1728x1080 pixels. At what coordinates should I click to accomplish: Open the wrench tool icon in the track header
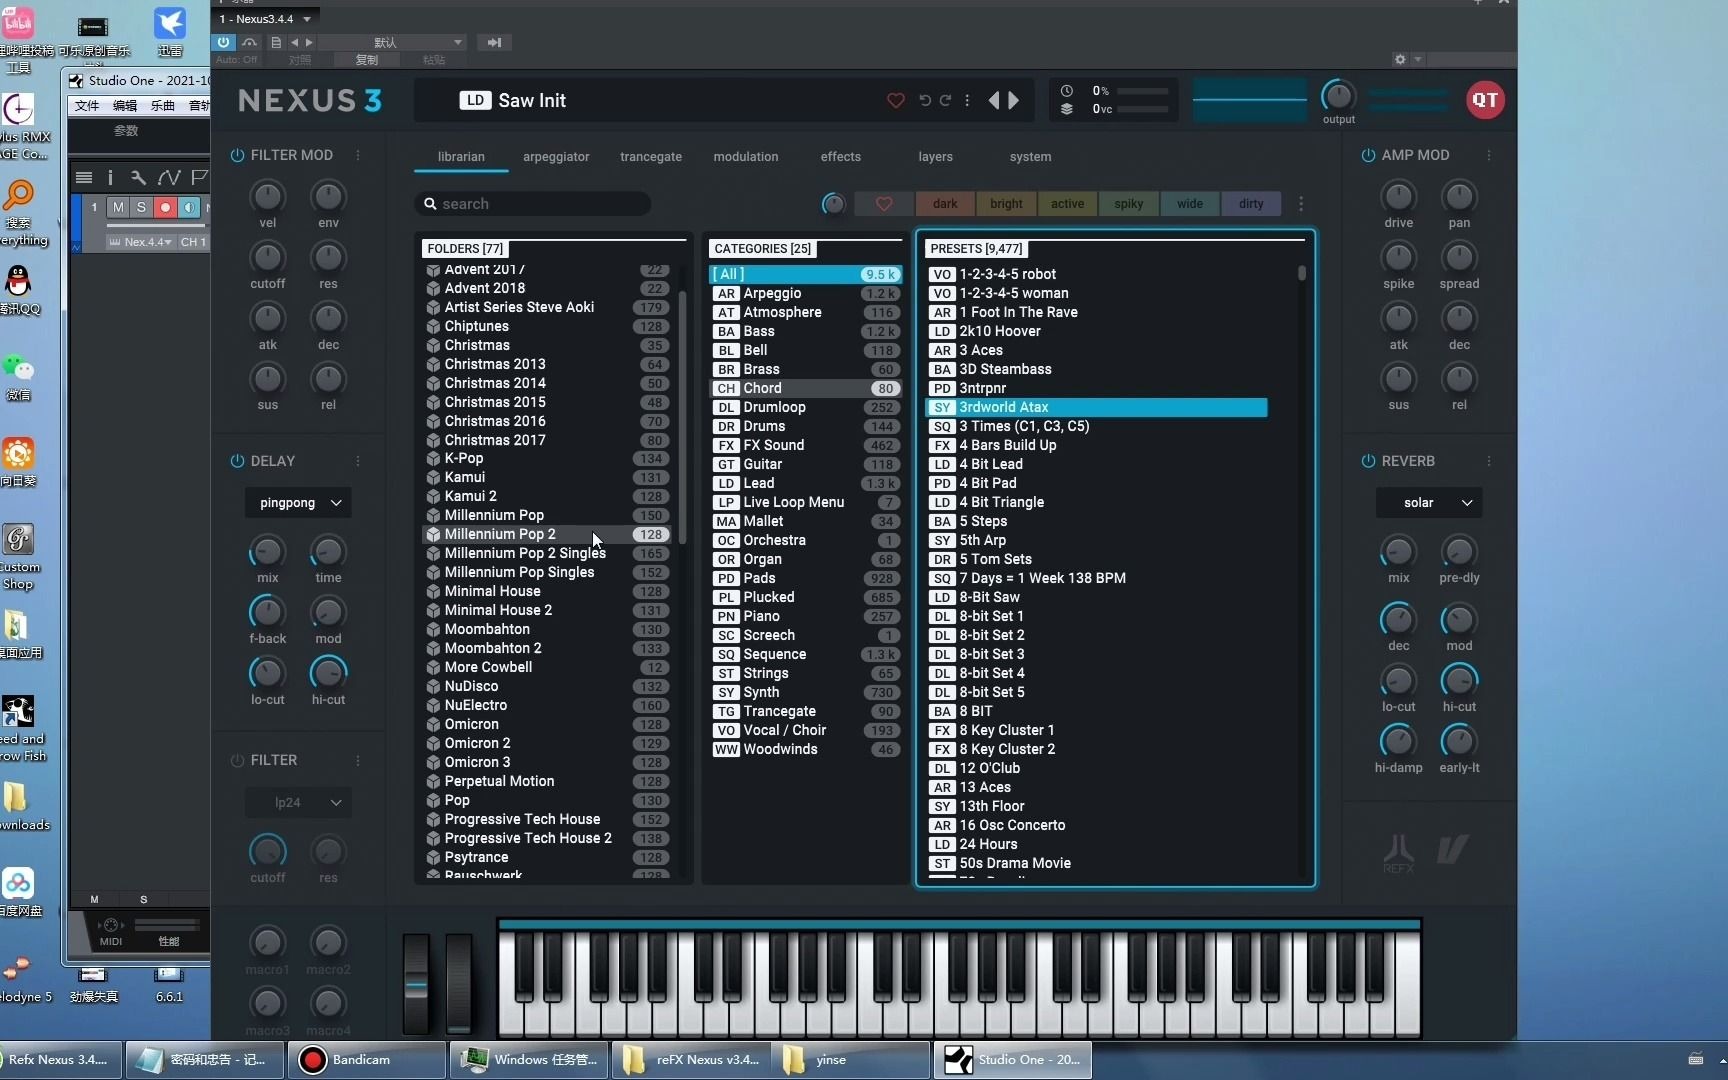(x=138, y=178)
